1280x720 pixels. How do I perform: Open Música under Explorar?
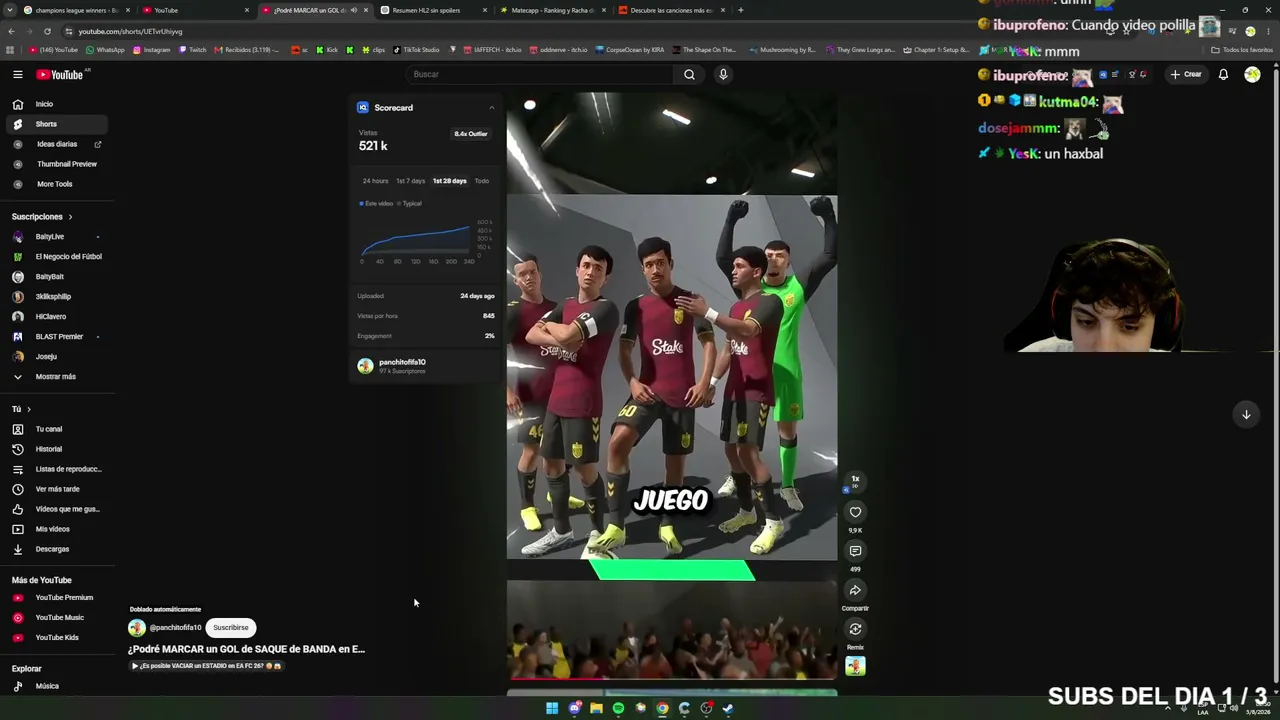coord(56,686)
